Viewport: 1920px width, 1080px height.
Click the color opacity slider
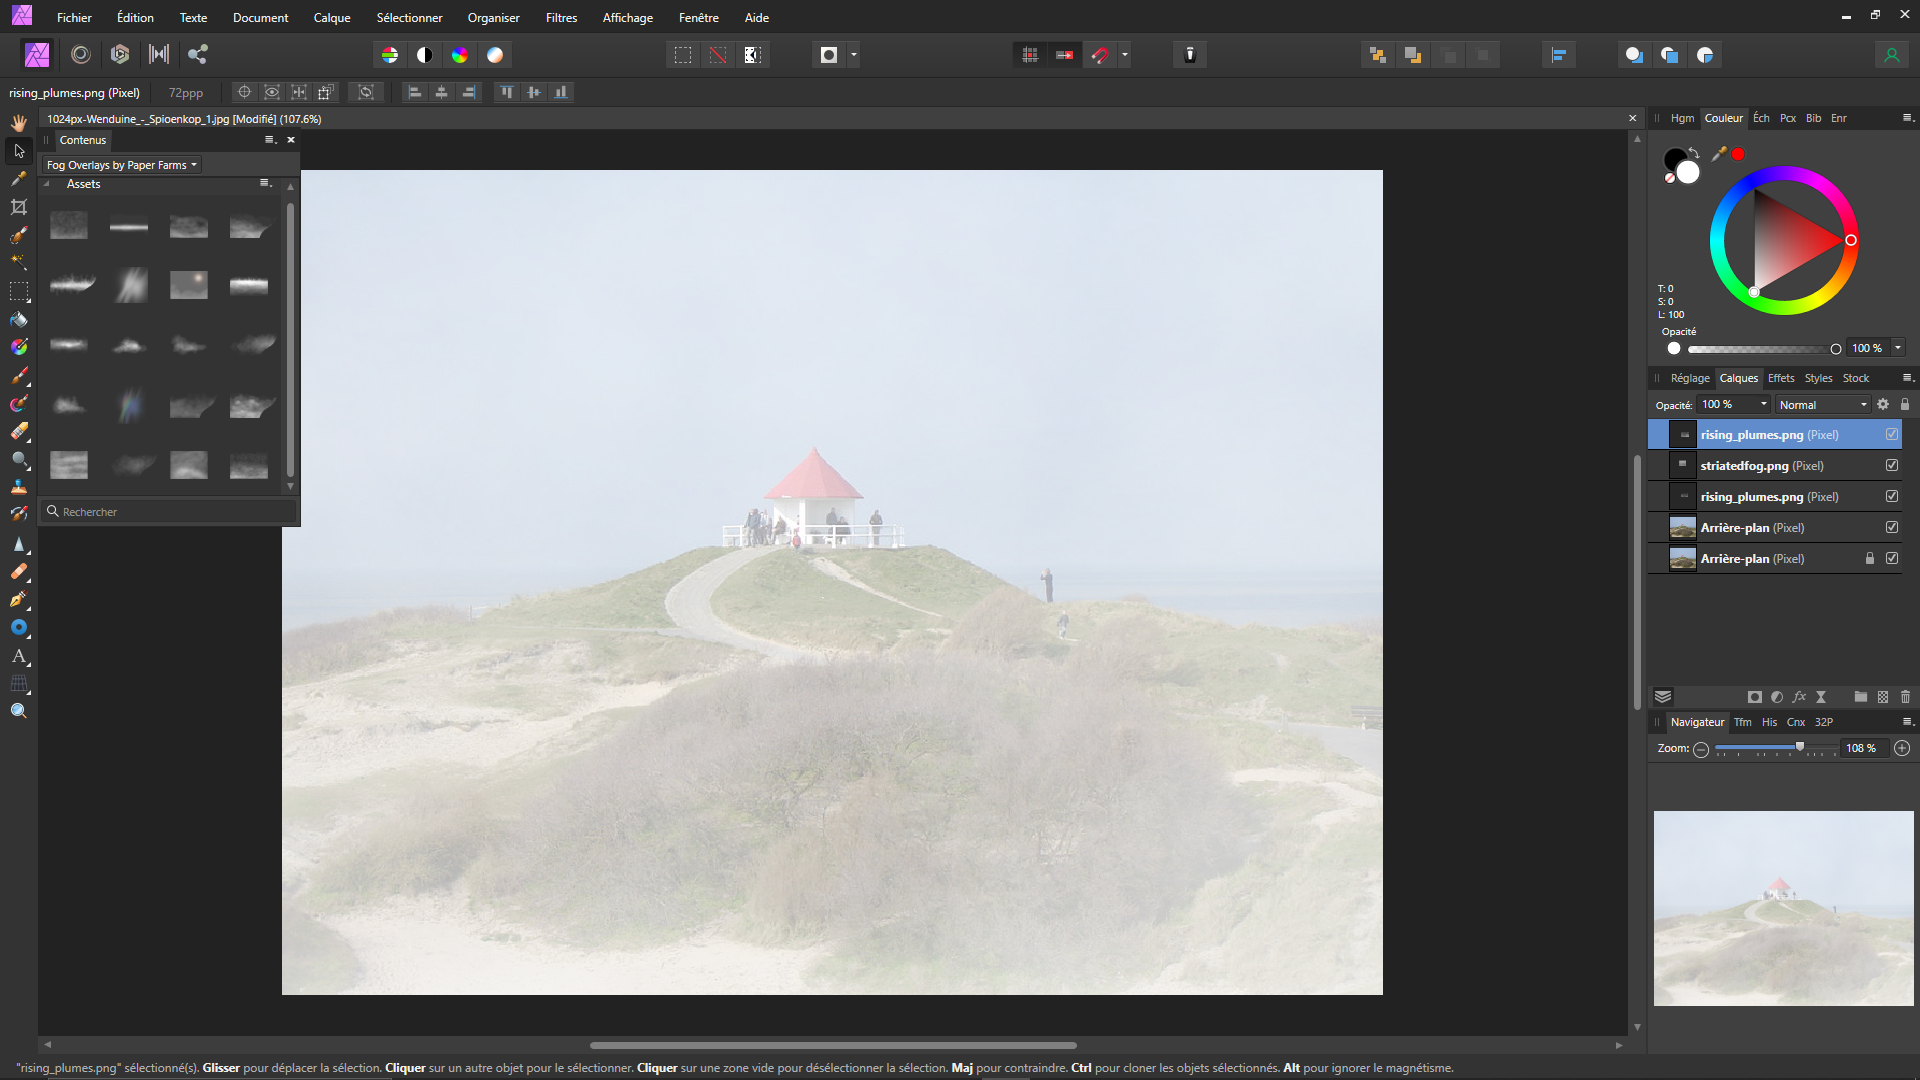tap(1760, 349)
